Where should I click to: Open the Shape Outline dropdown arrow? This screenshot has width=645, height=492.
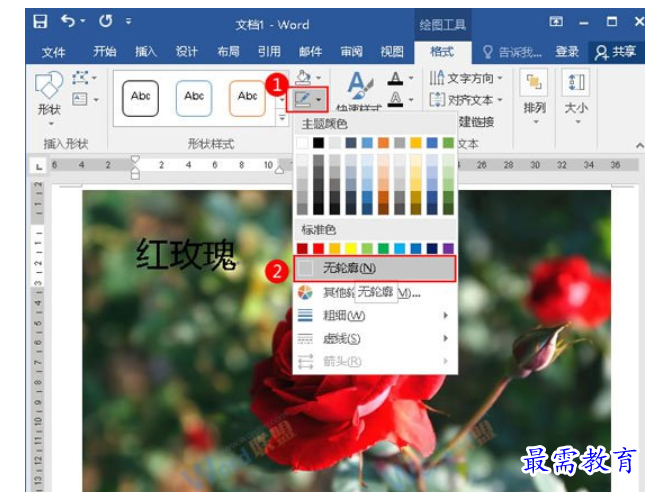point(319,100)
